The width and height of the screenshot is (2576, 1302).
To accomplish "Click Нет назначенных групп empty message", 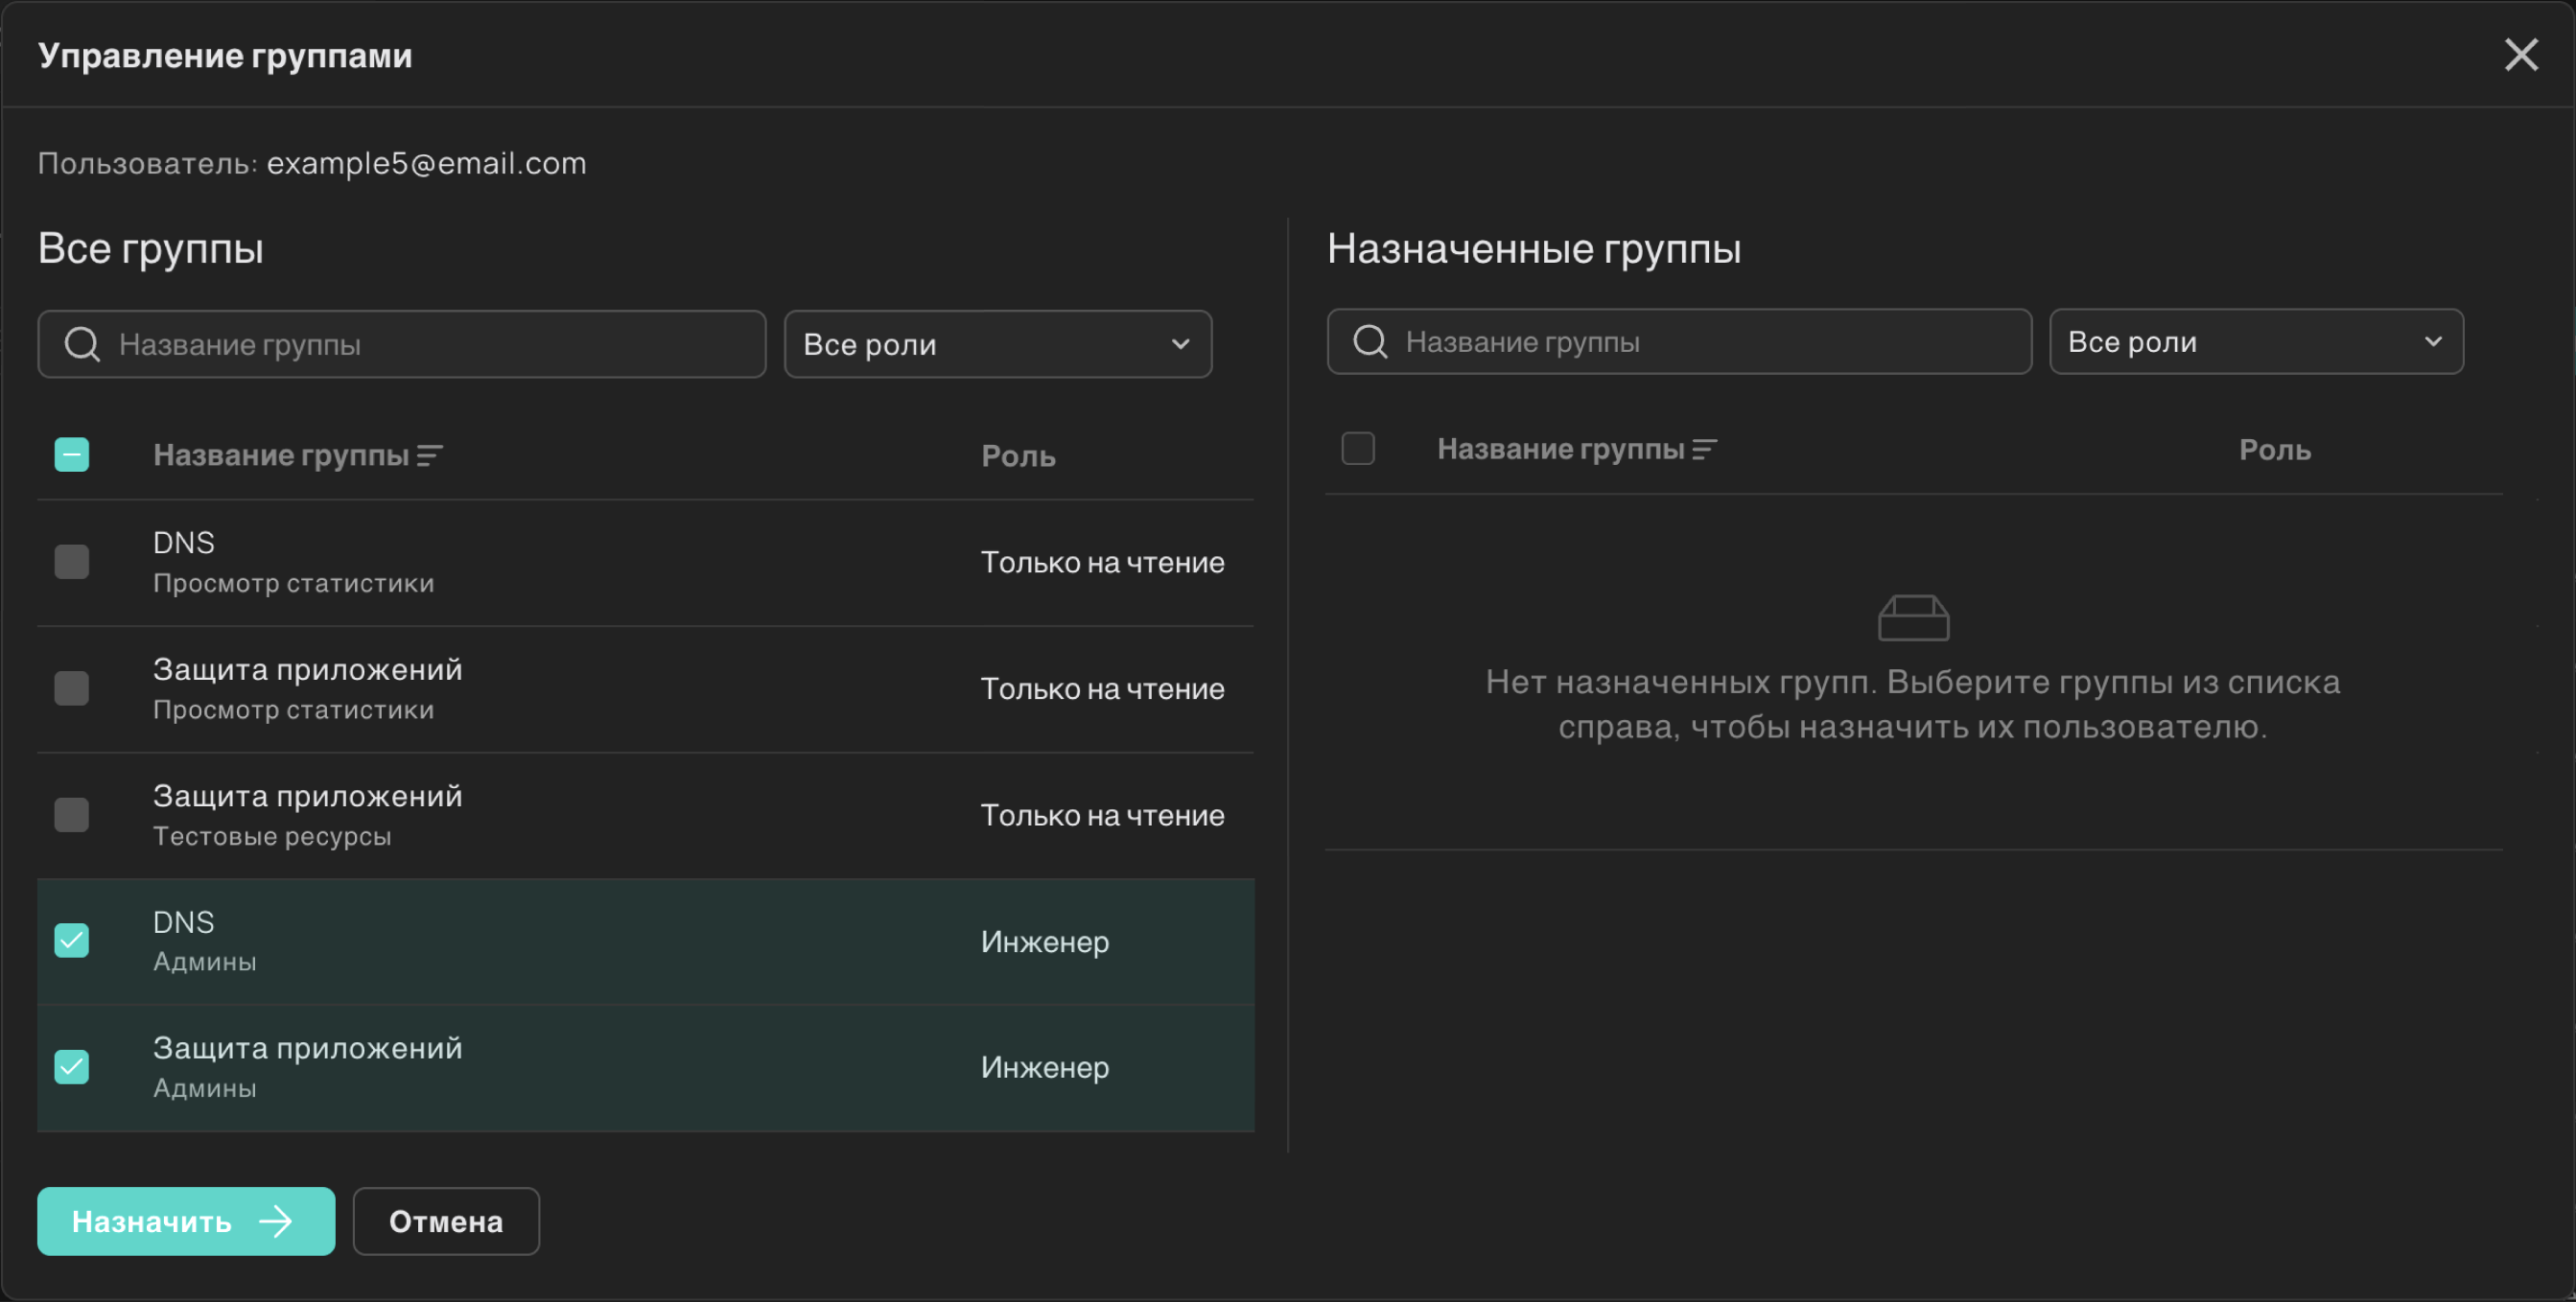I will (1913, 704).
